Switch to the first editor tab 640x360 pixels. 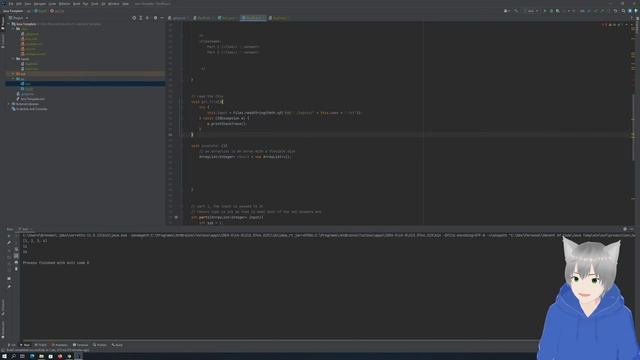pos(178,18)
